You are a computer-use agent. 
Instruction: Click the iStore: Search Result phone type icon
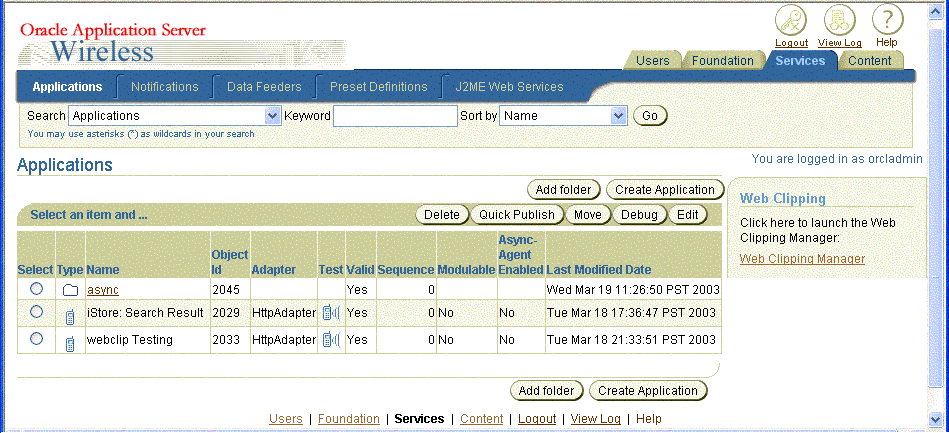(70, 316)
